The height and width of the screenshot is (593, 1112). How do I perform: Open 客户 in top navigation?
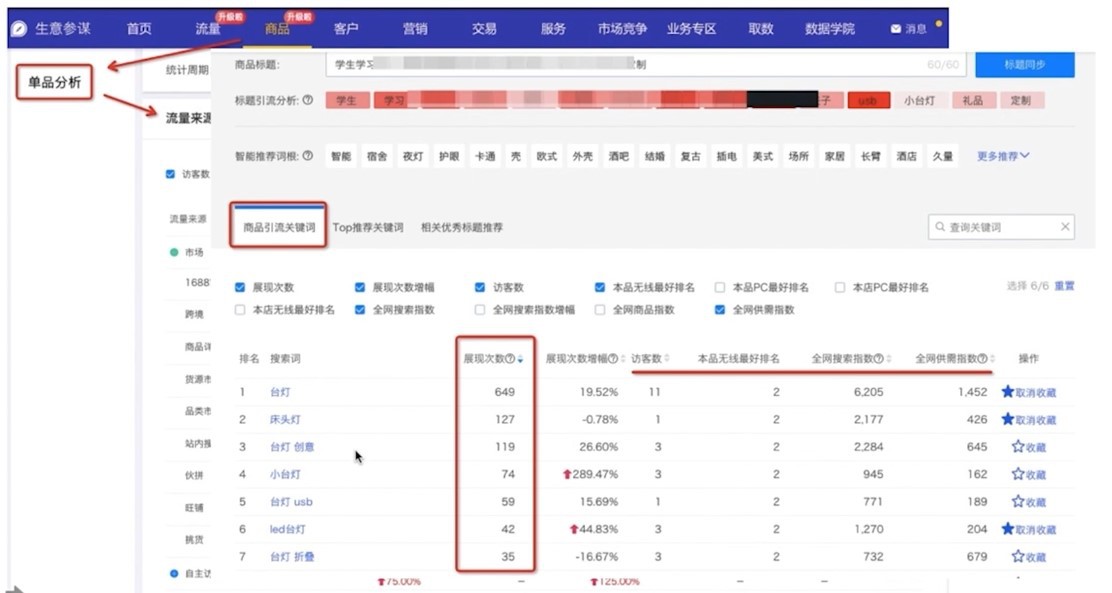346,29
